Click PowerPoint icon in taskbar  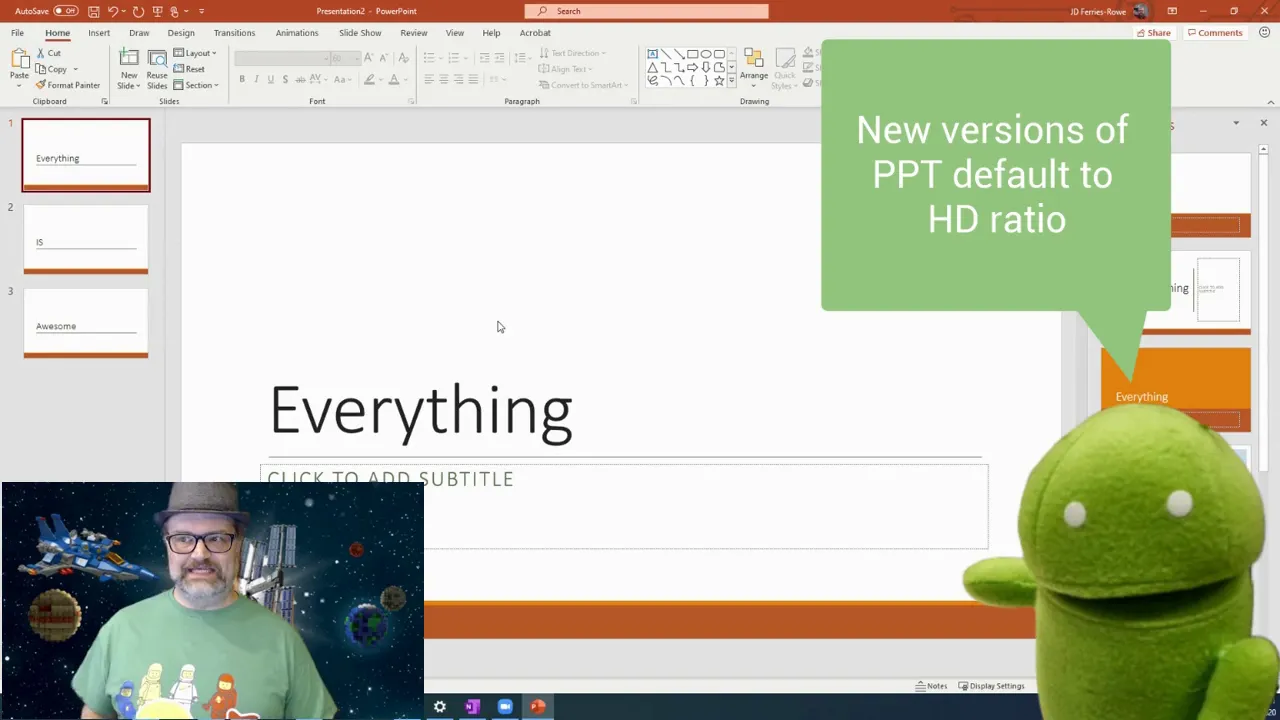click(x=538, y=707)
